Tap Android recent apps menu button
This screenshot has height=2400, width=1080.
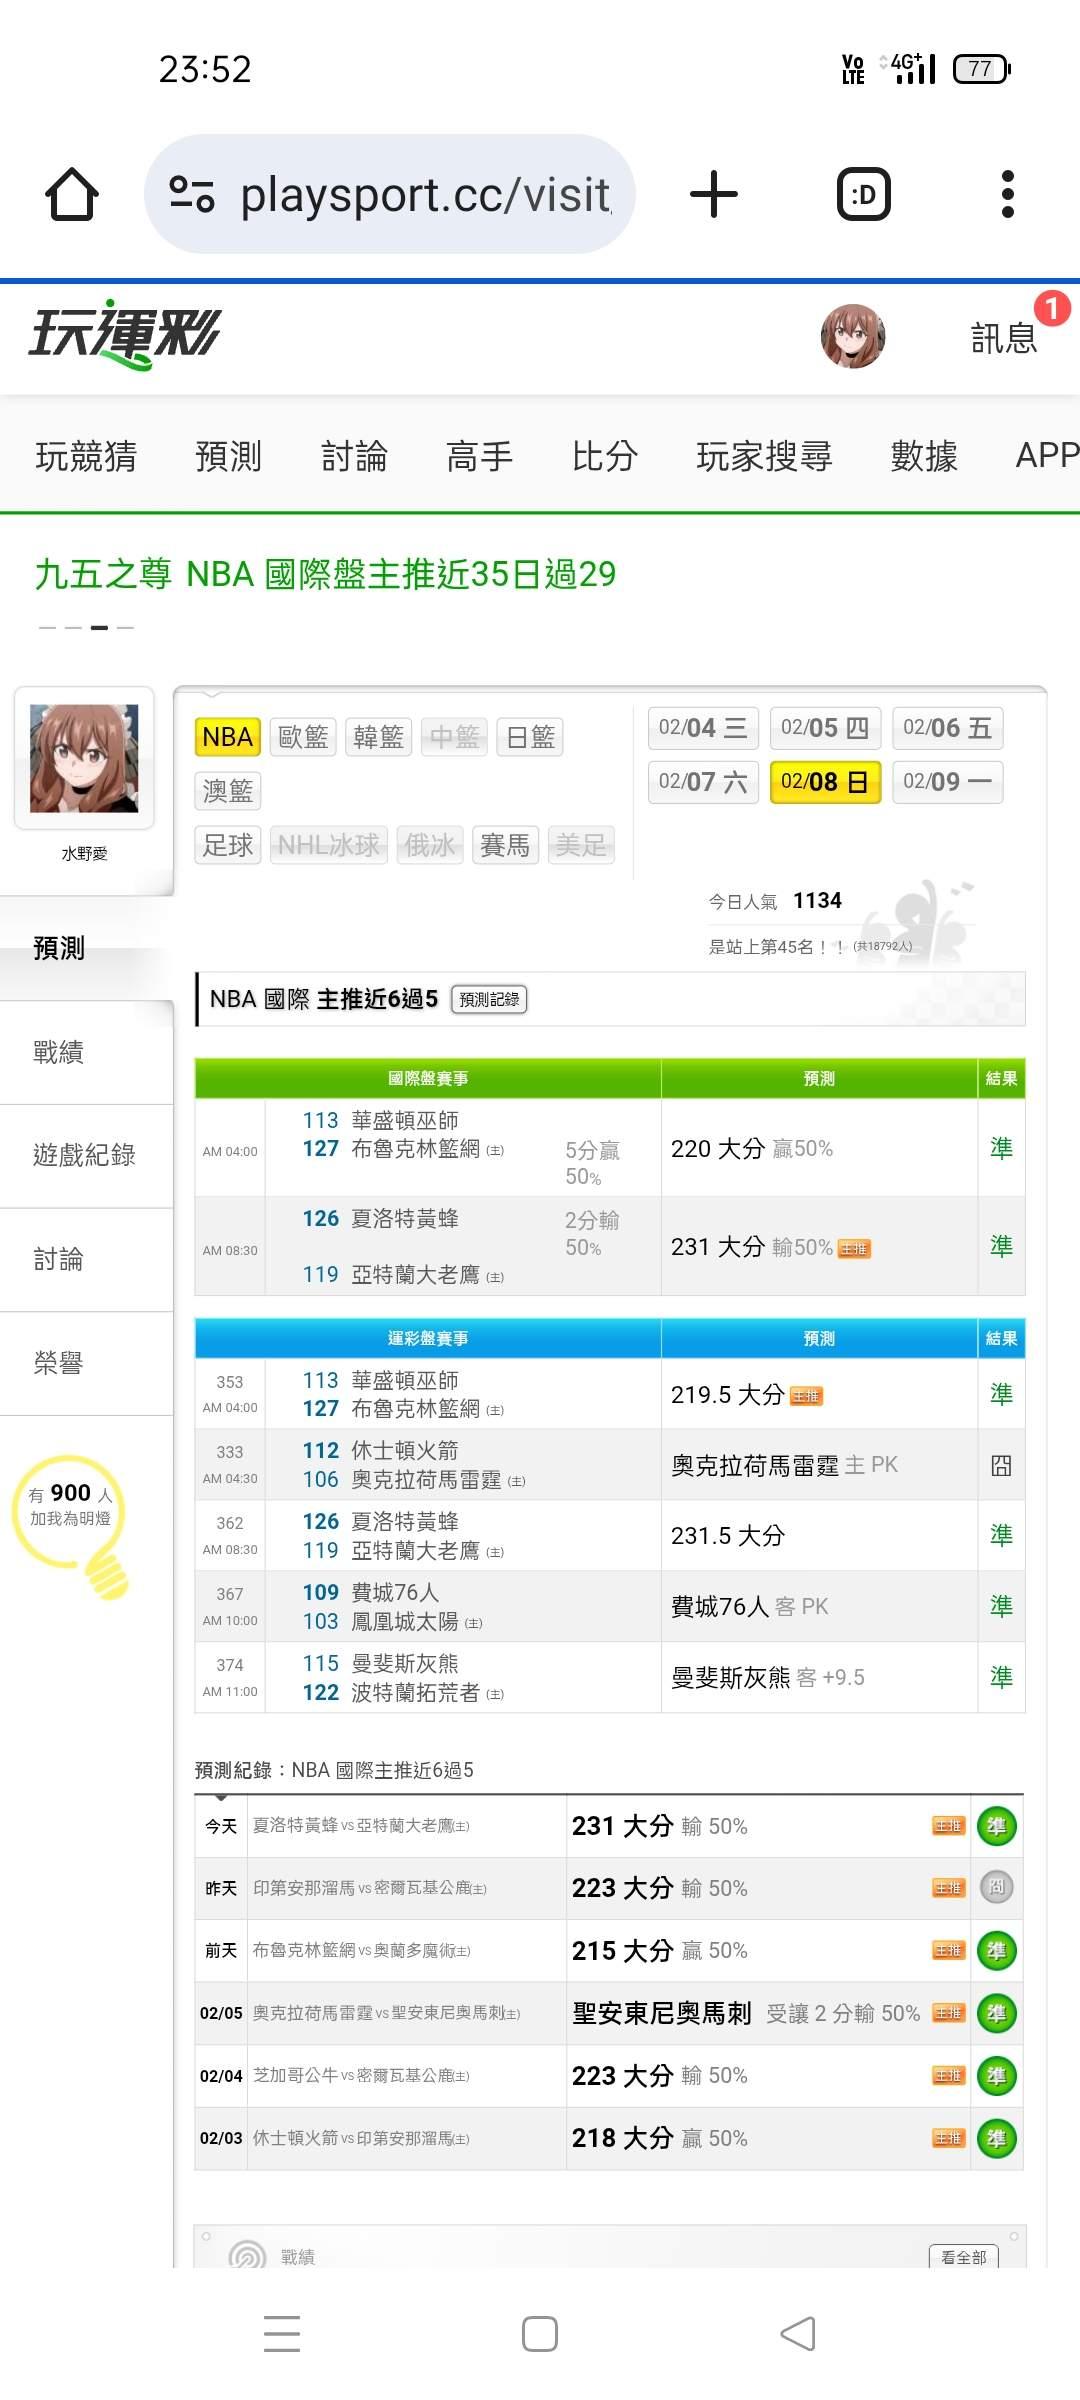(282, 2333)
